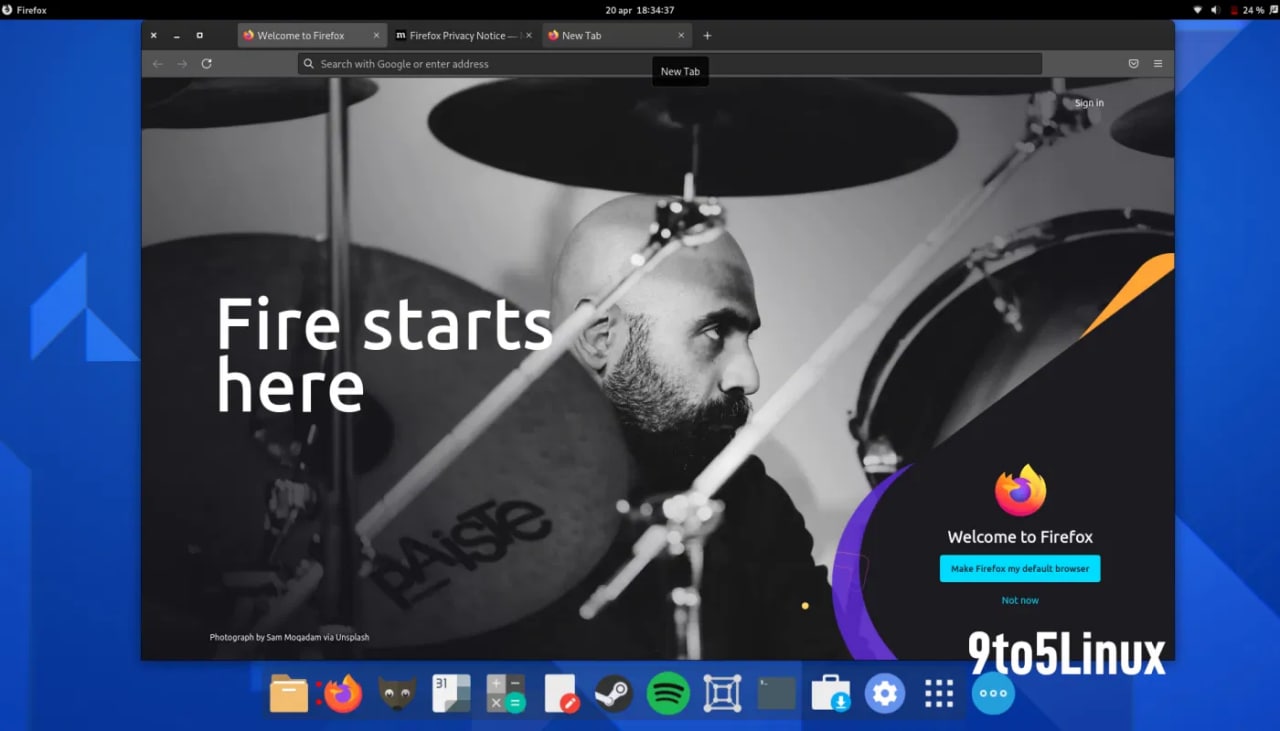Save page with the Pocket icon
The height and width of the screenshot is (731, 1280).
point(1133,64)
